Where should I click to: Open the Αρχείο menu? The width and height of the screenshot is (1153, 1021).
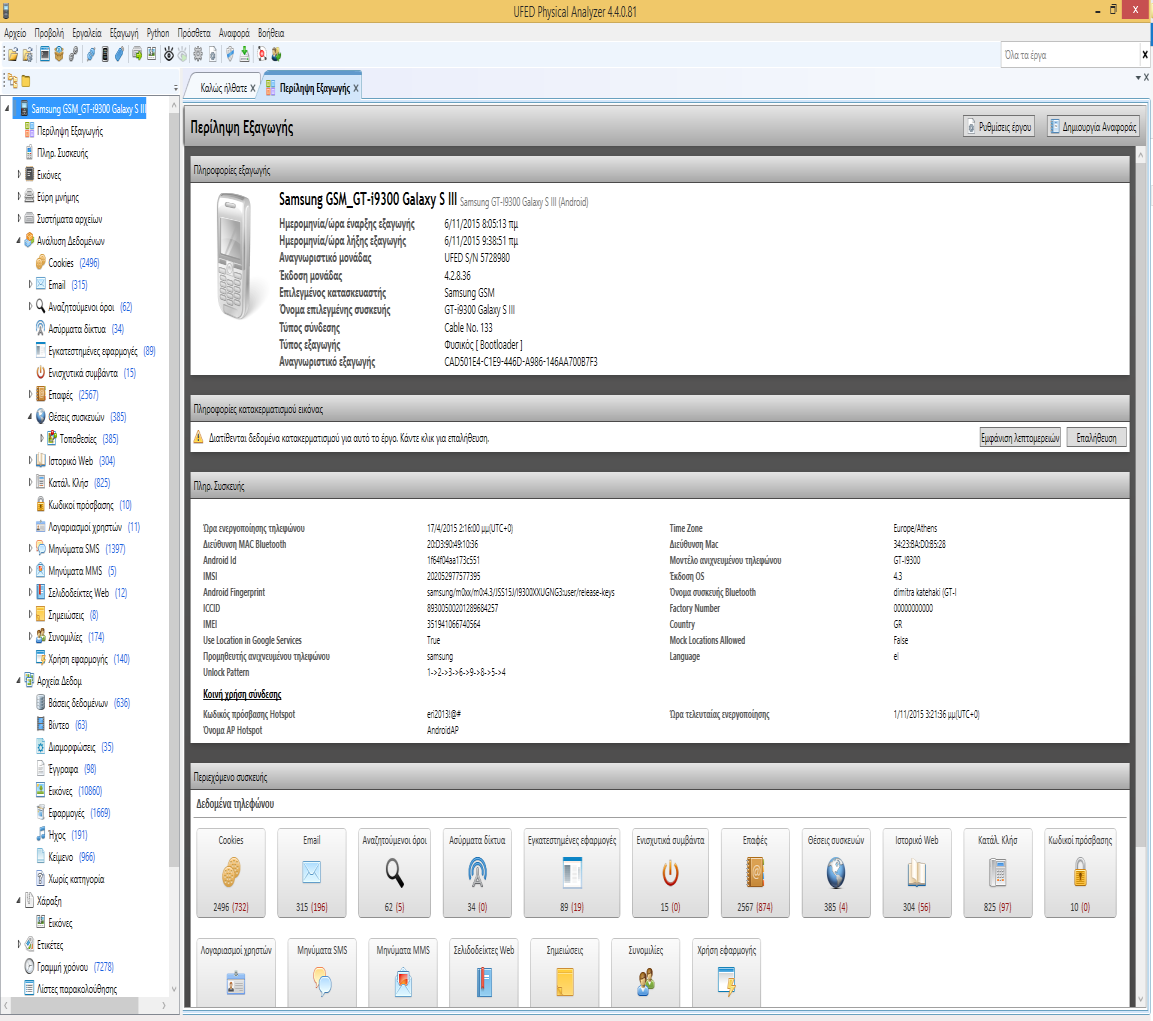click(x=15, y=33)
